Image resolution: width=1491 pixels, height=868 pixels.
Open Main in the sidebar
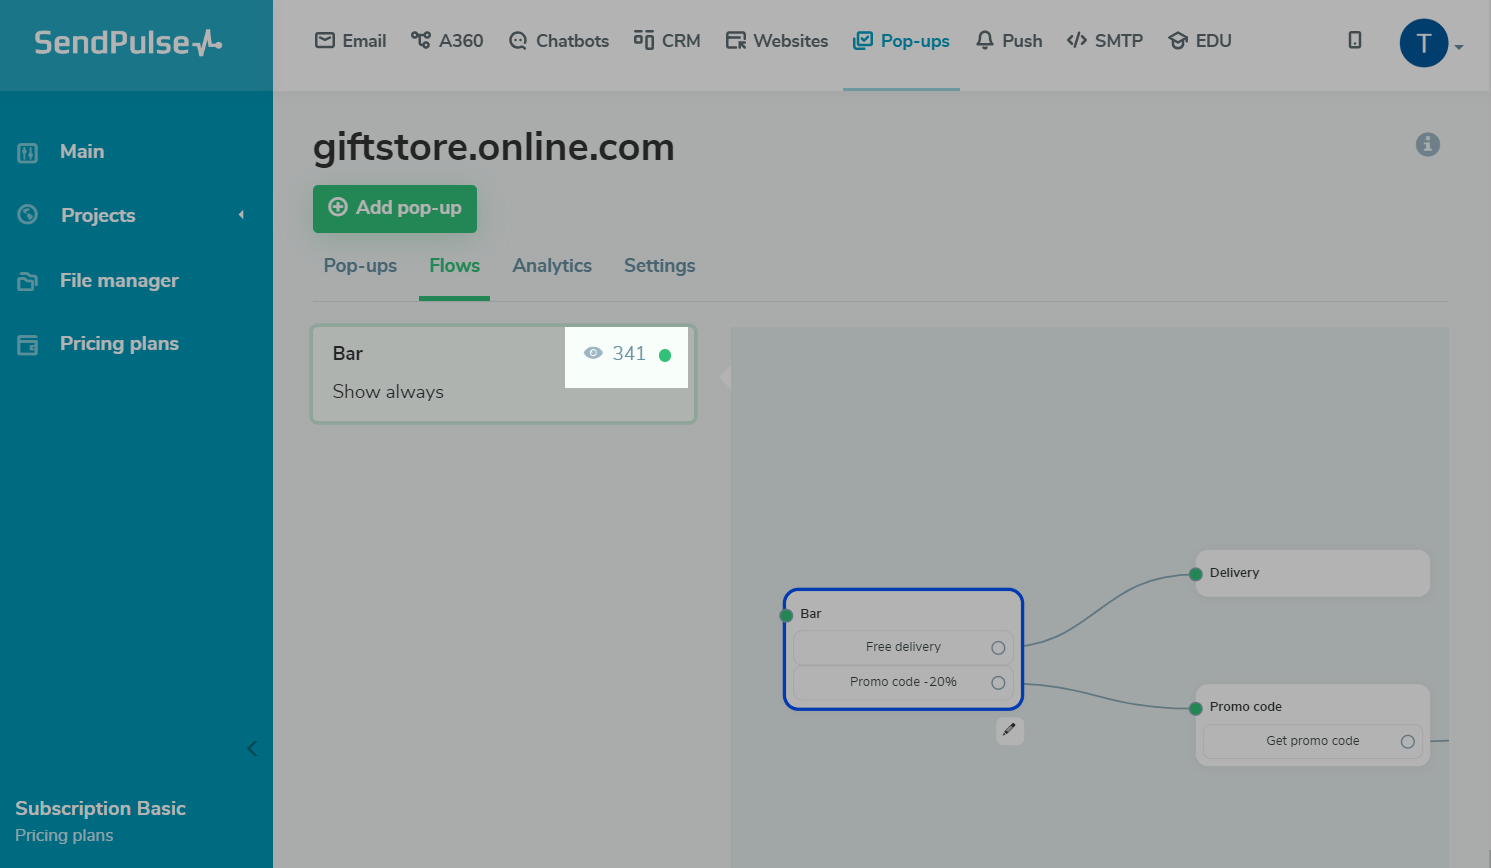pos(82,152)
